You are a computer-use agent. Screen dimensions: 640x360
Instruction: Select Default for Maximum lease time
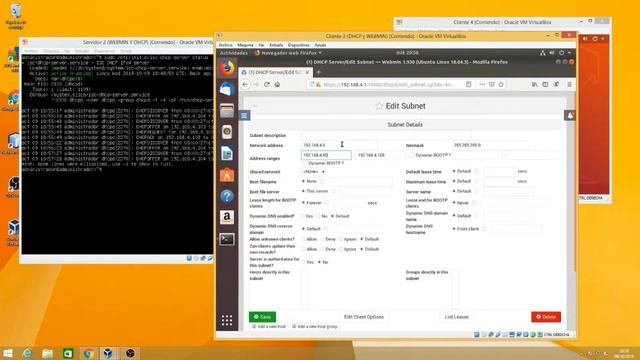click(x=454, y=181)
